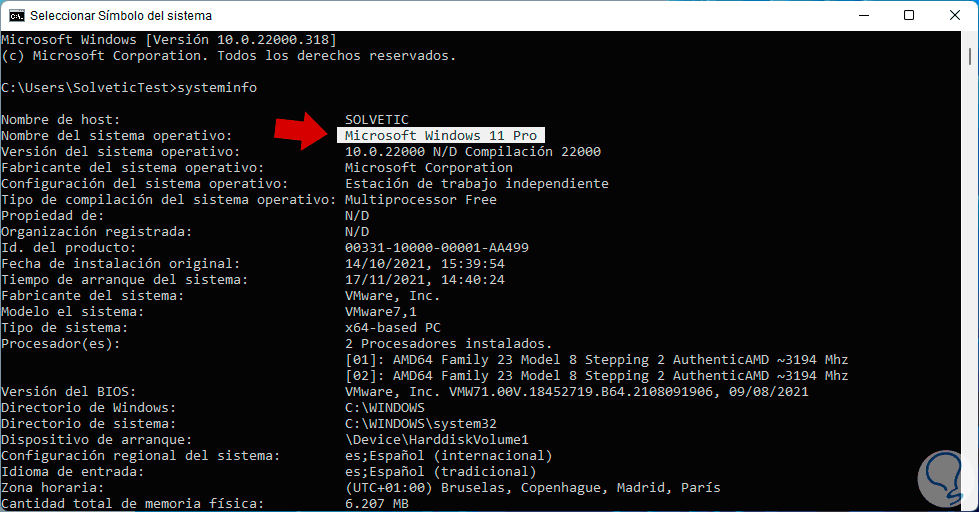Click label 'Nombre del sistema operativo:'
The width and height of the screenshot is (979, 512).
[117, 135]
